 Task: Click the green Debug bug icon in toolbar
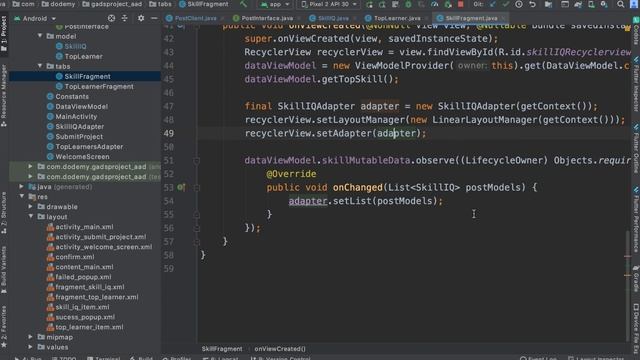click(408, 4)
